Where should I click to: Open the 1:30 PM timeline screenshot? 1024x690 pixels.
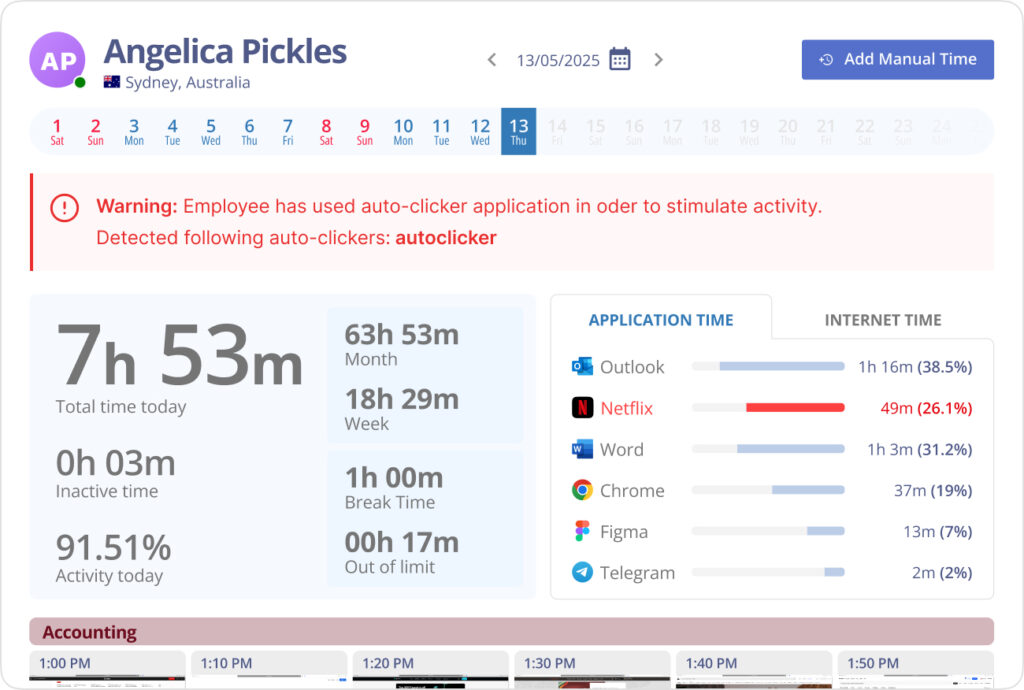pos(592,675)
